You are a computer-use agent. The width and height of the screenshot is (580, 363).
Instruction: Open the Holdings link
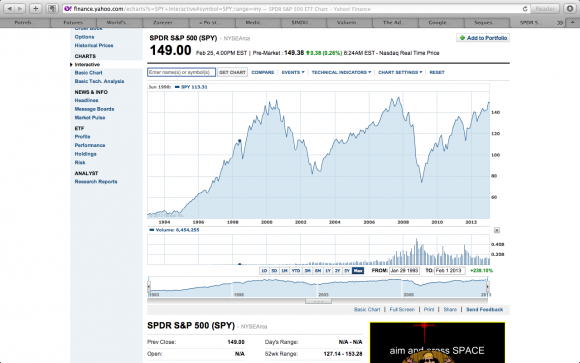(85, 154)
